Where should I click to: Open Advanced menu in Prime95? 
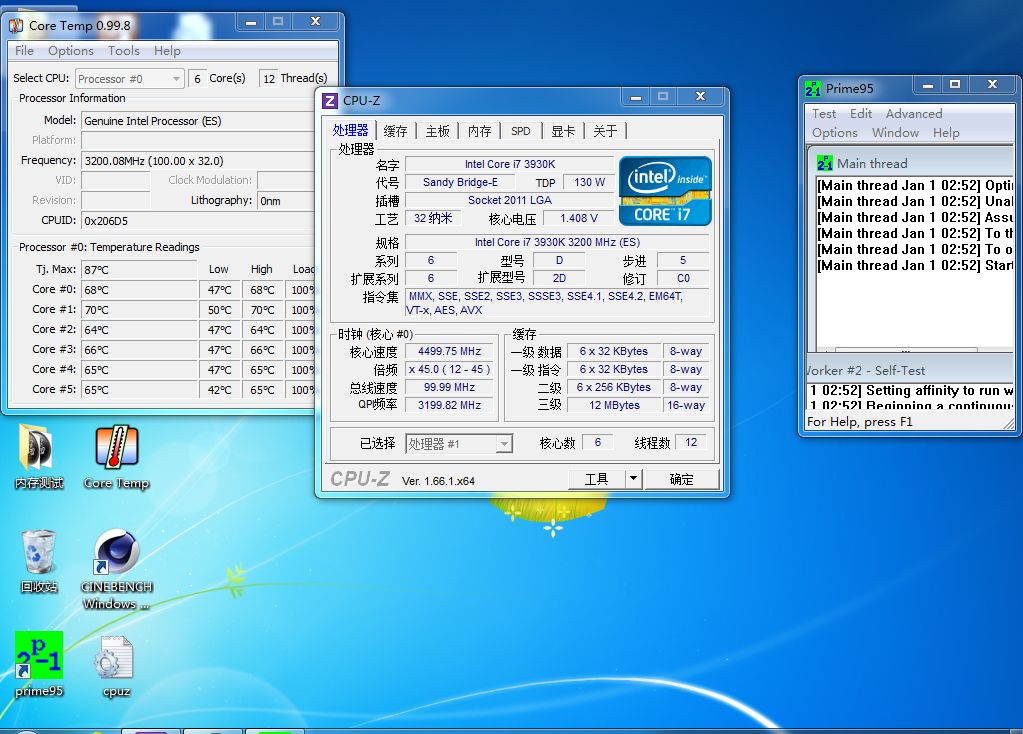pyautogui.click(x=913, y=114)
